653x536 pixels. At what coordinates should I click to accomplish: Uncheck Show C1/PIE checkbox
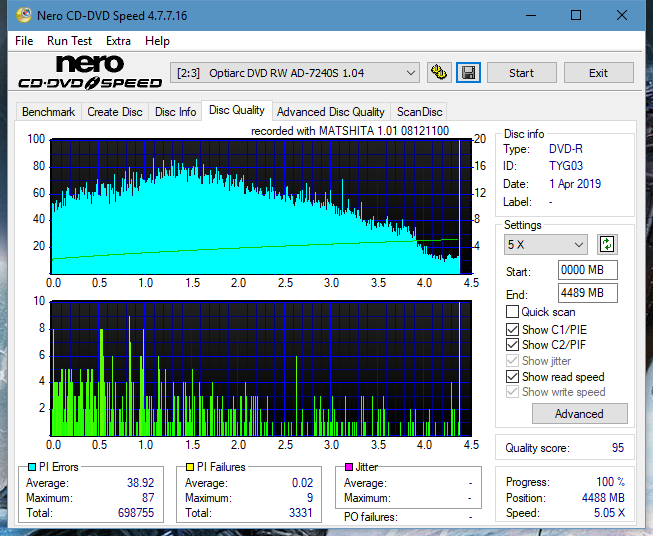click(x=512, y=329)
